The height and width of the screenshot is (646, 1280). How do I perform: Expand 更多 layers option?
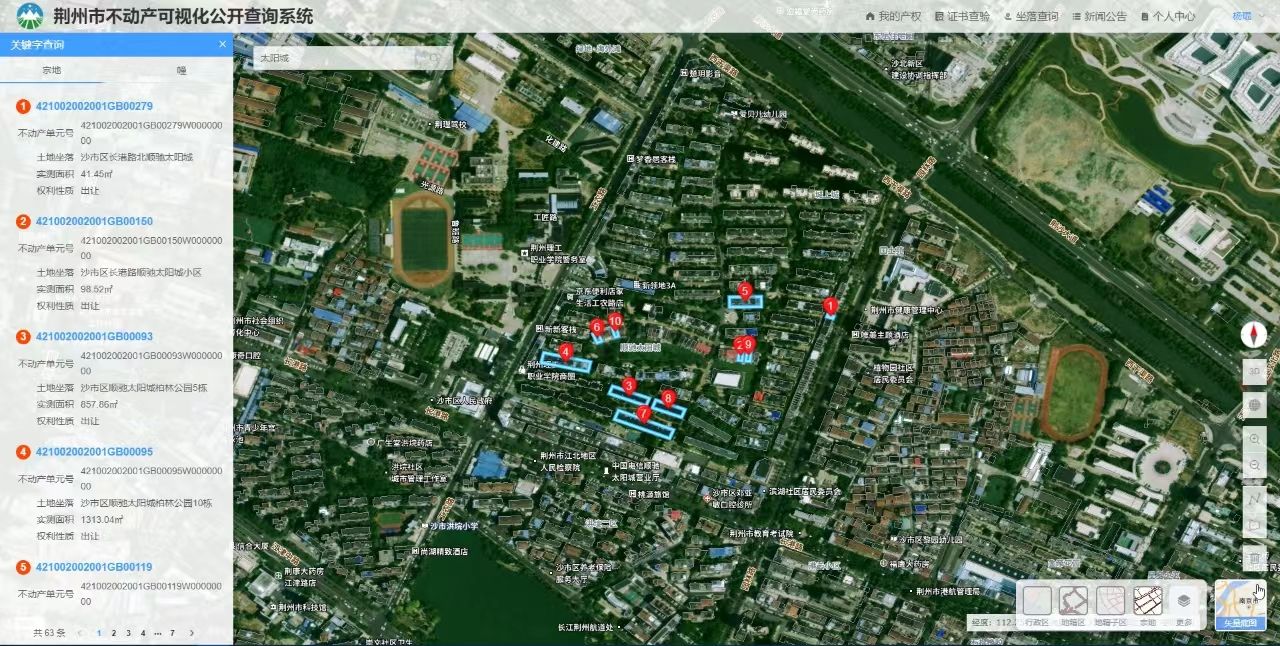(x=1183, y=602)
